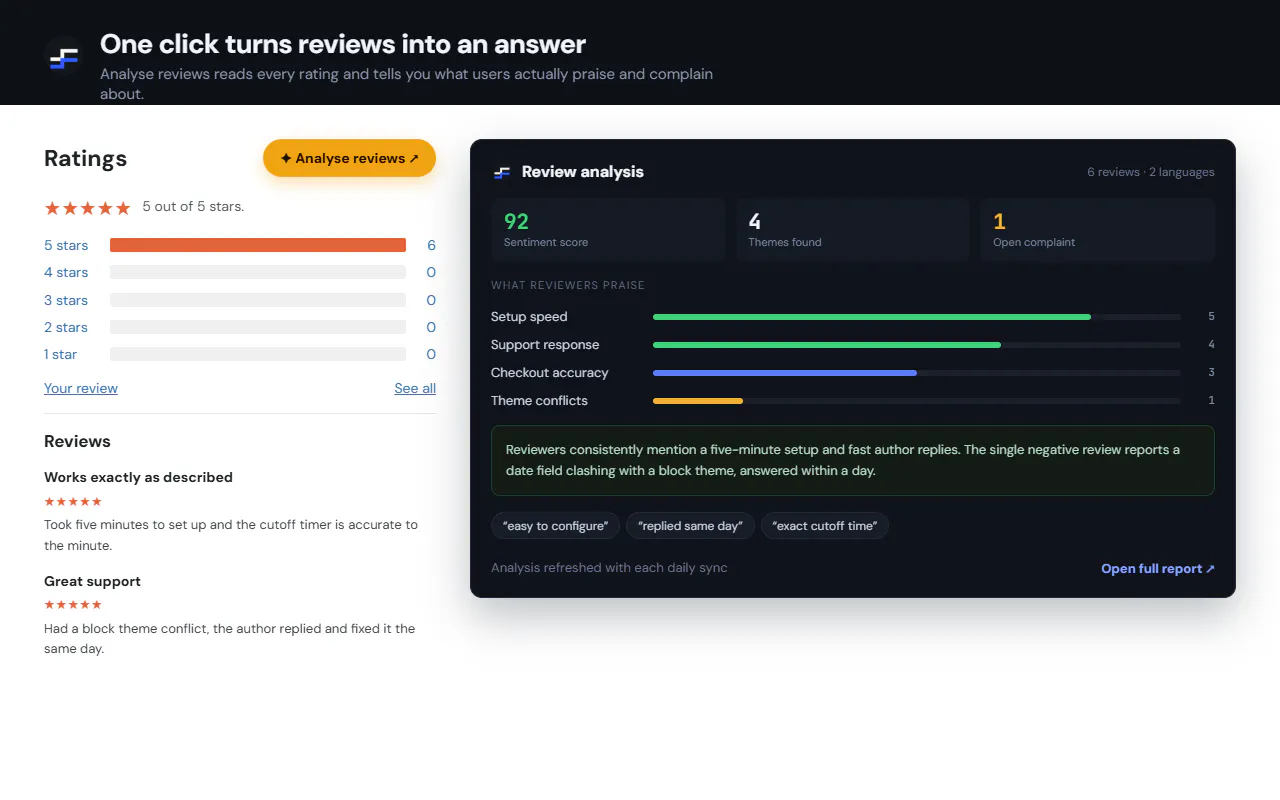This screenshot has width=1280, height=800.
Task: Click the "5 out of 5 stars." text
Action: pos(193,207)
